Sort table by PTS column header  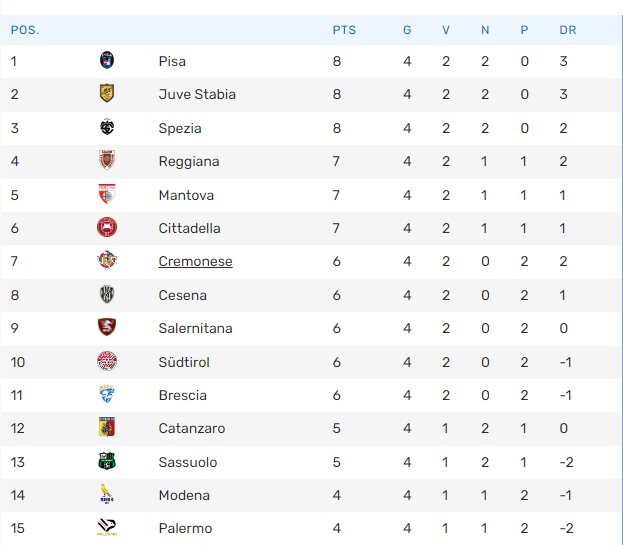[344, 30]
